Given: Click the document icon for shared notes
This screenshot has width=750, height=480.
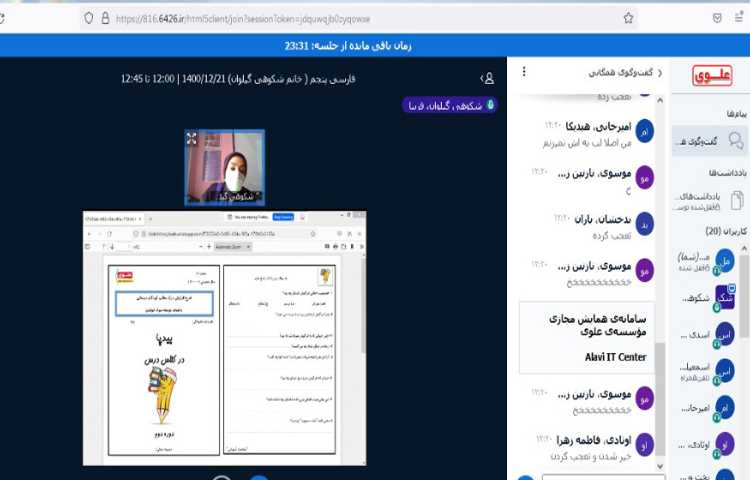Looking at the screenshot, I should (737, 200).
